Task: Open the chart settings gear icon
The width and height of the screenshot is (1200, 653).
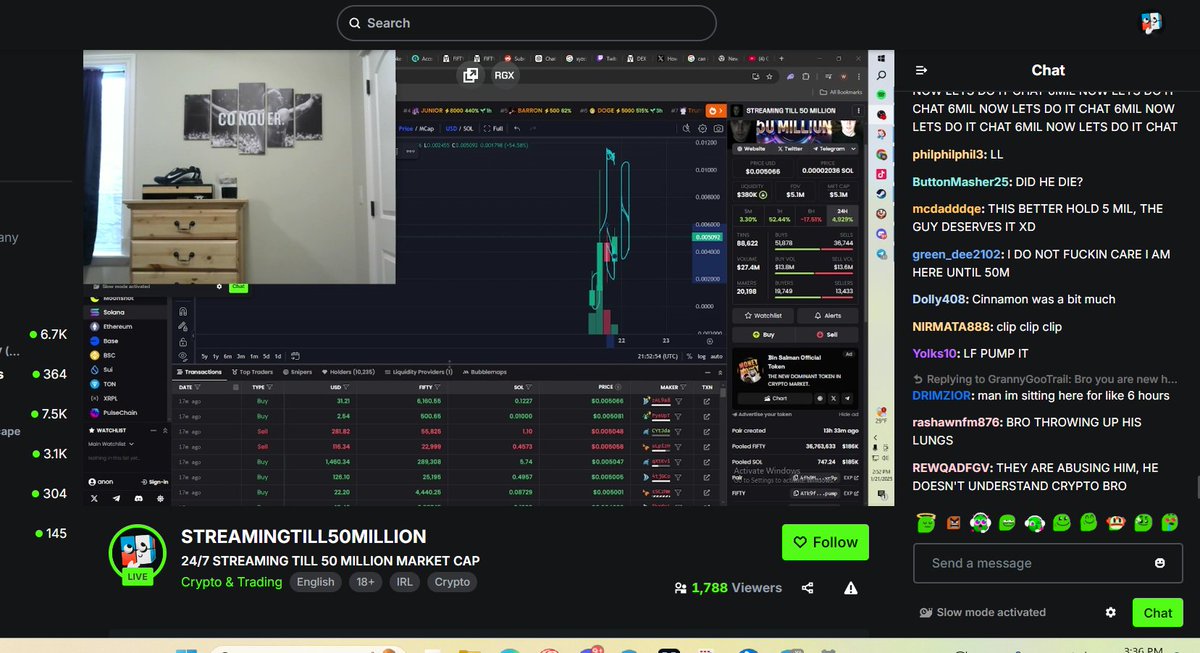Action: 702,128
